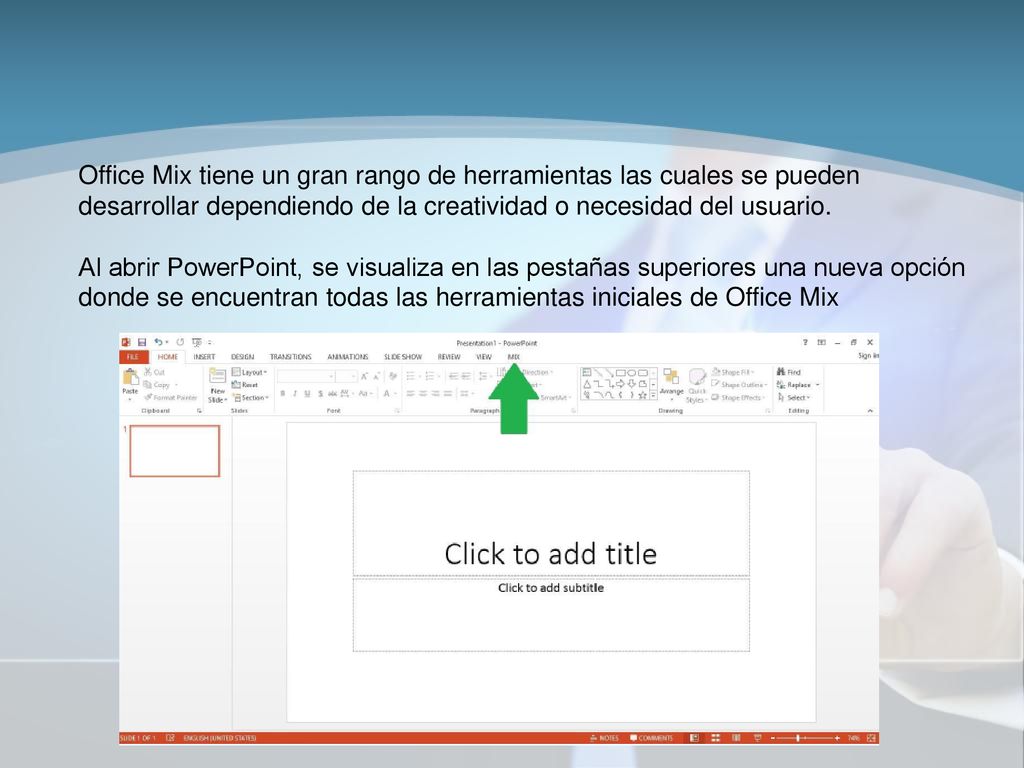Open the Layout dropdown

point(249,372)
